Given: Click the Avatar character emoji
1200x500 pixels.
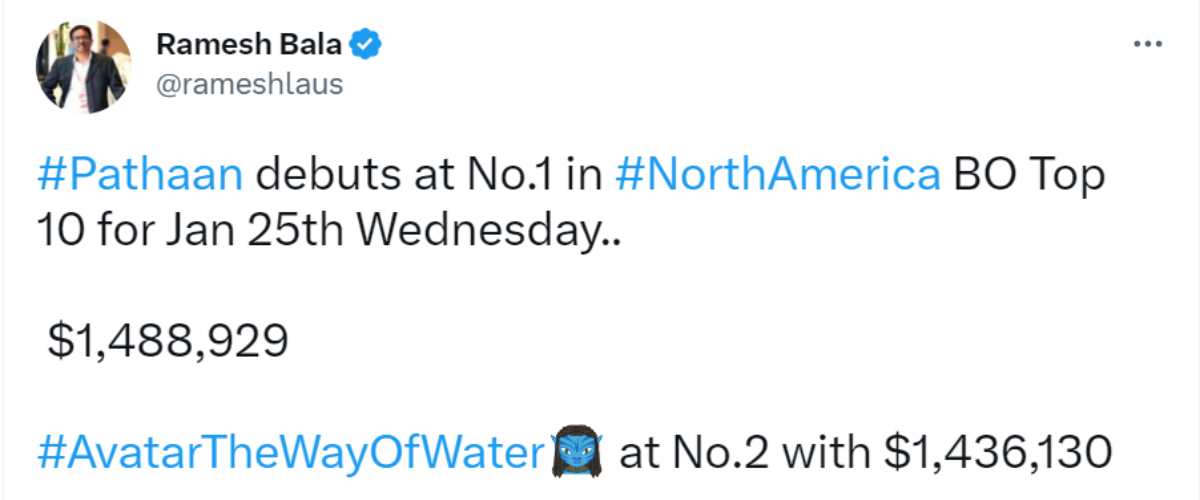Looking at the screenshot, I should click(578, 453).
